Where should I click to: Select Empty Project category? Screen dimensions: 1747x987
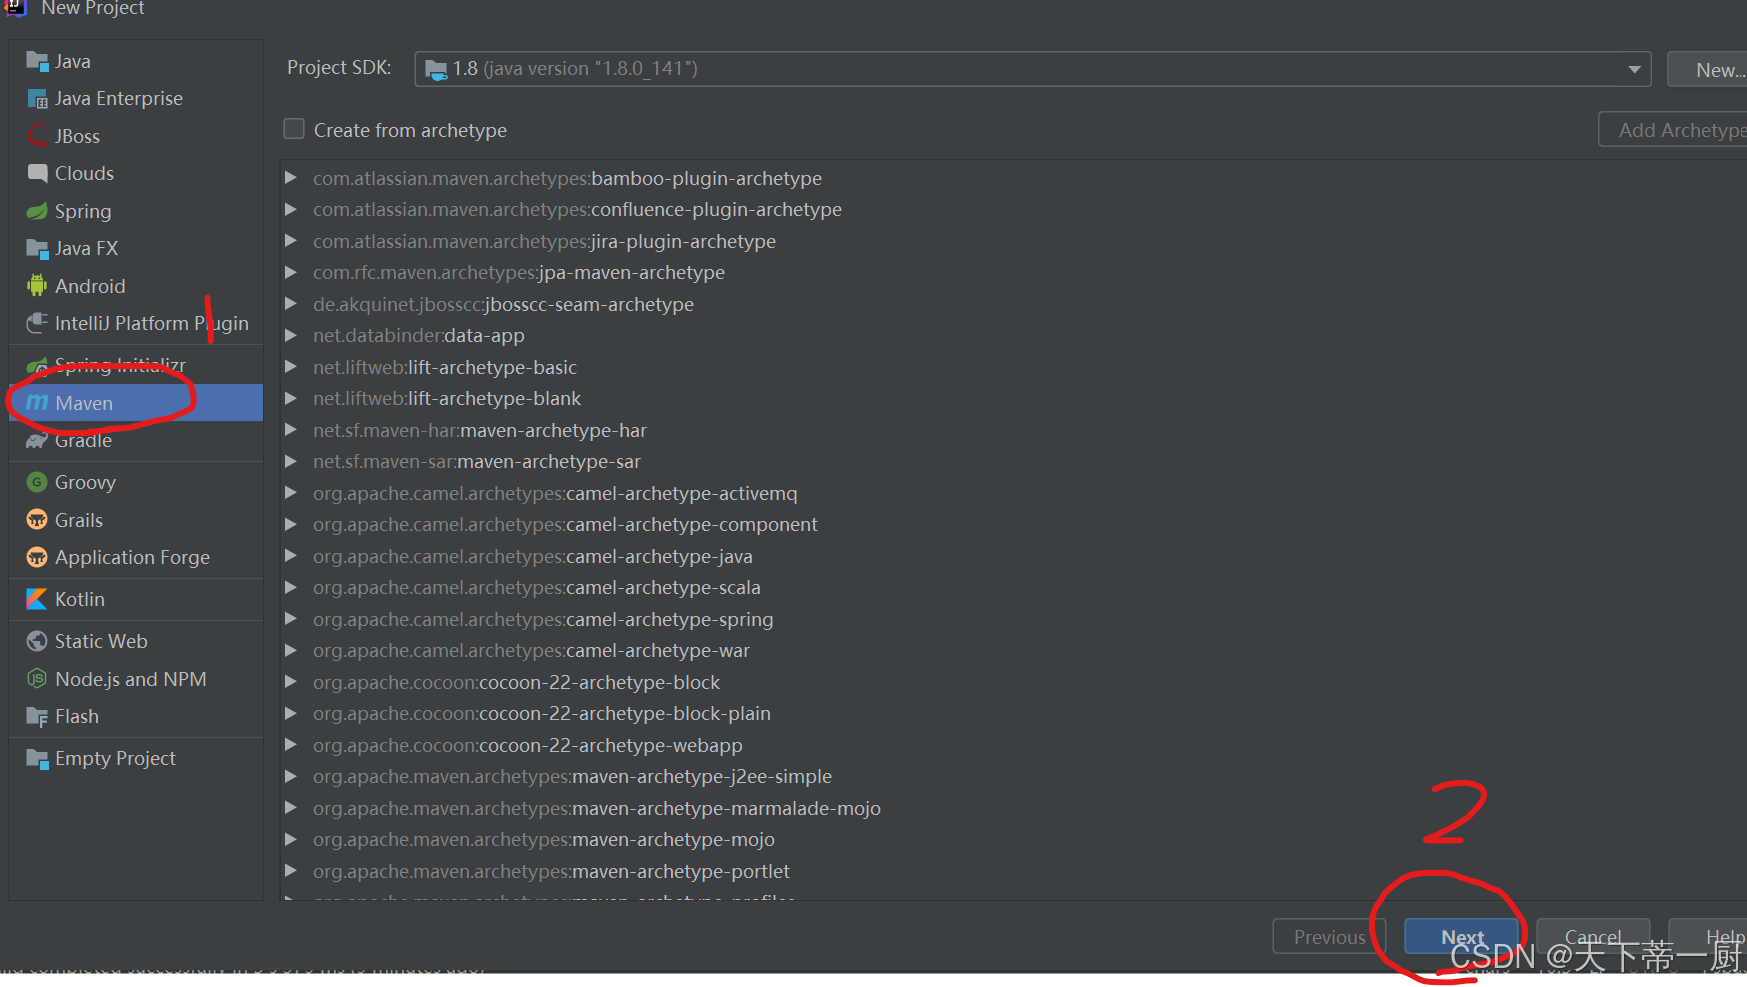point(136,759)
